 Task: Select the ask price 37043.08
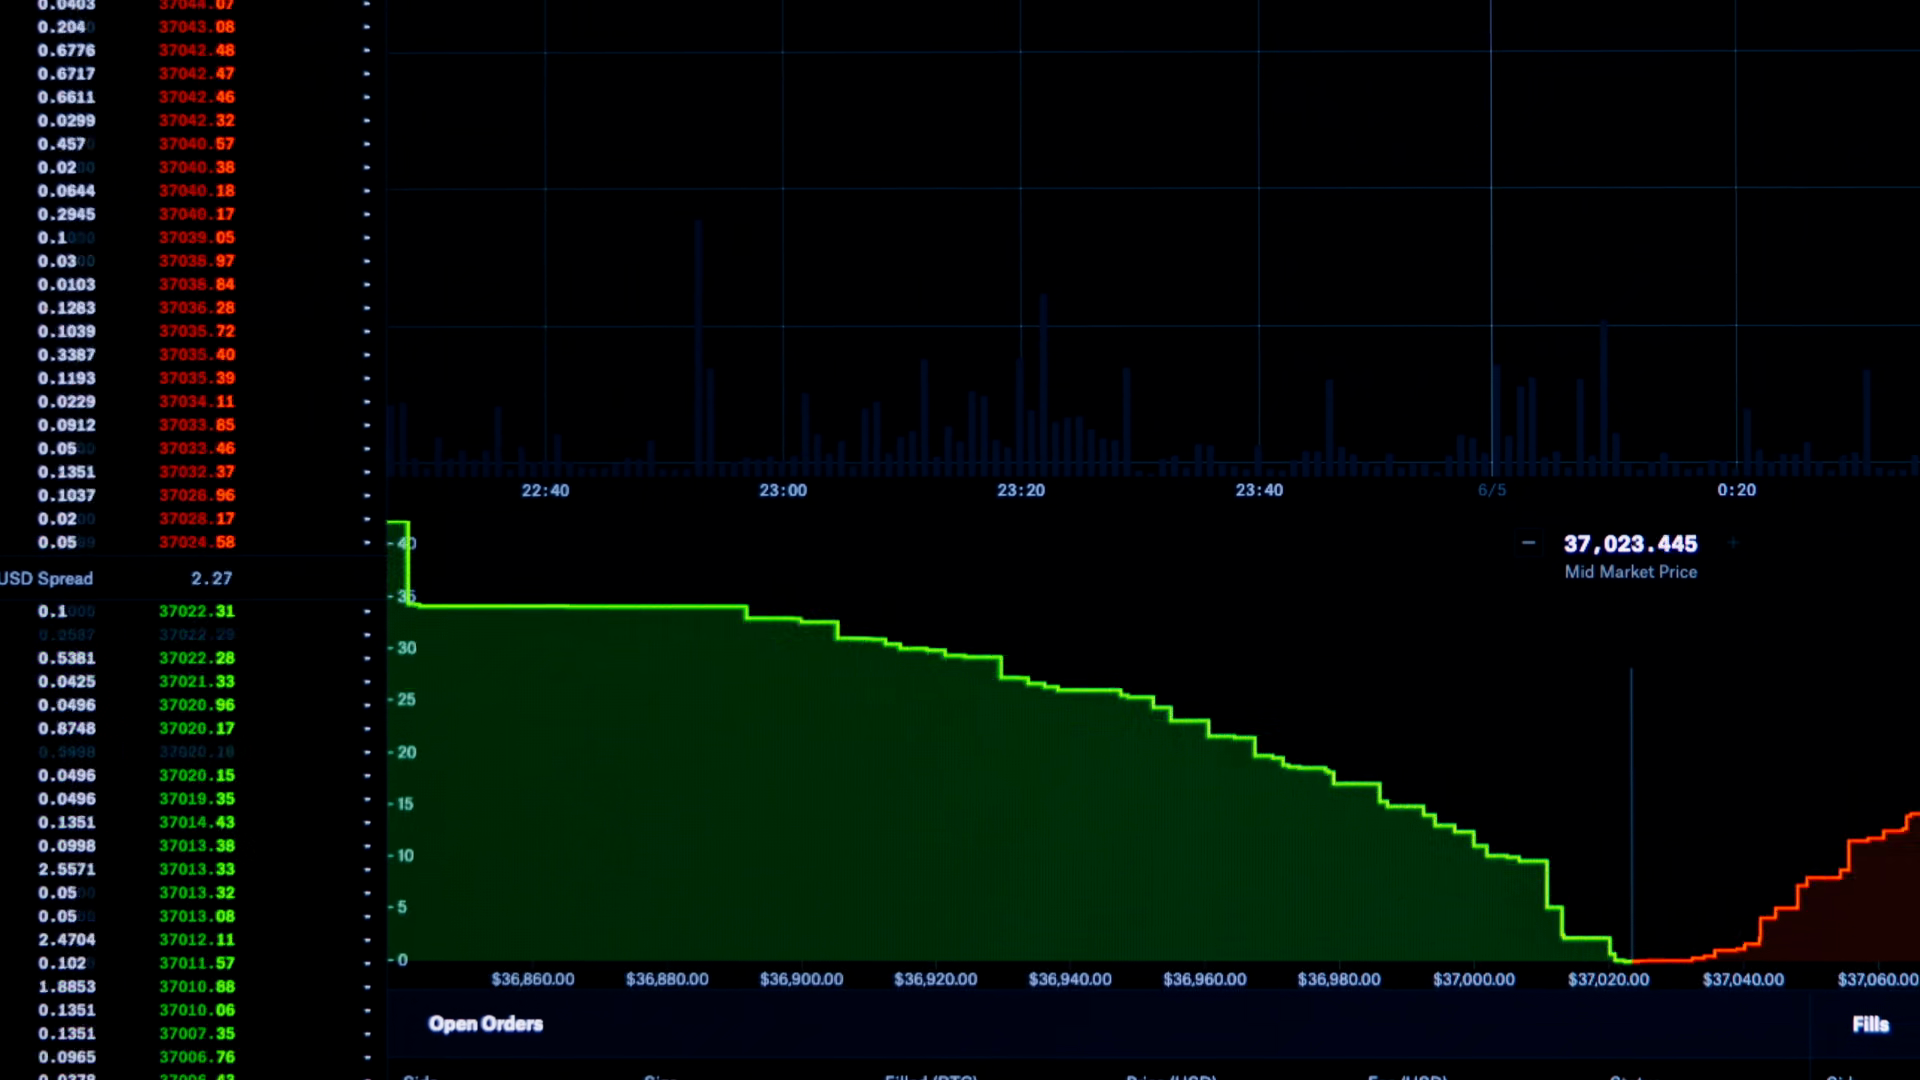197,27
